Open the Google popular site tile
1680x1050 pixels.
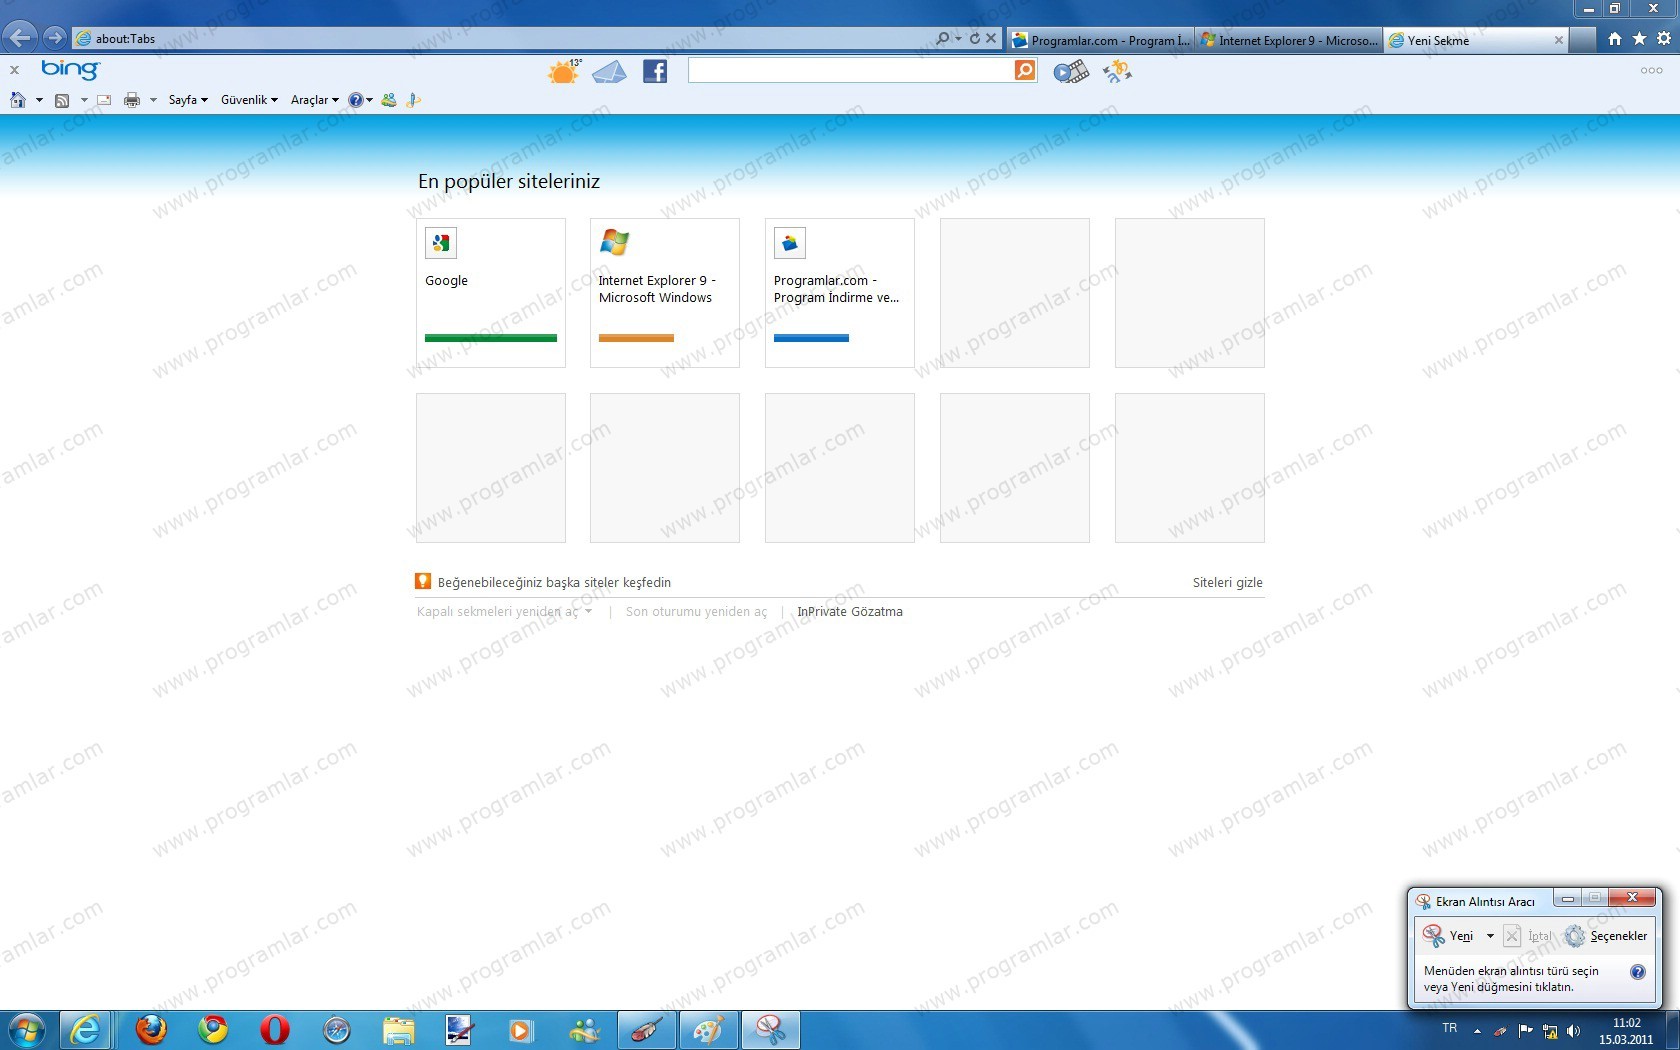(490, 292)
